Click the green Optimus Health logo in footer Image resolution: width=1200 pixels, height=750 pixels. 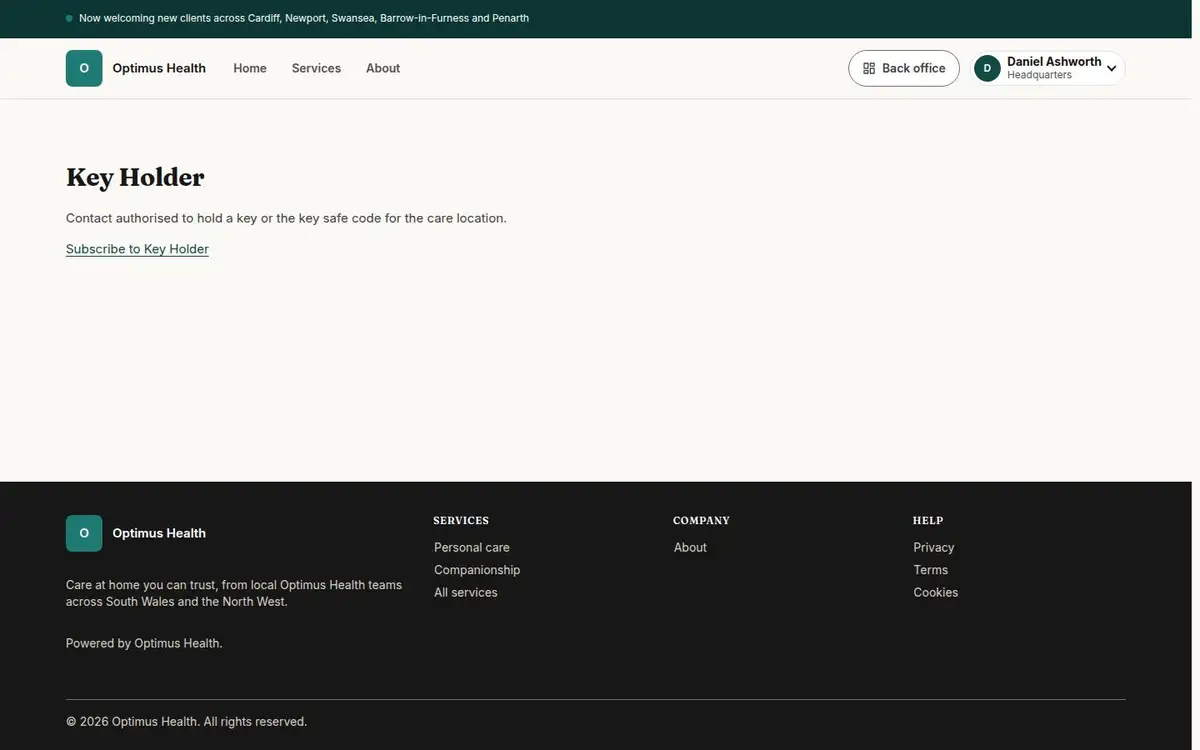pyautogui.click(x=84, y=533)
